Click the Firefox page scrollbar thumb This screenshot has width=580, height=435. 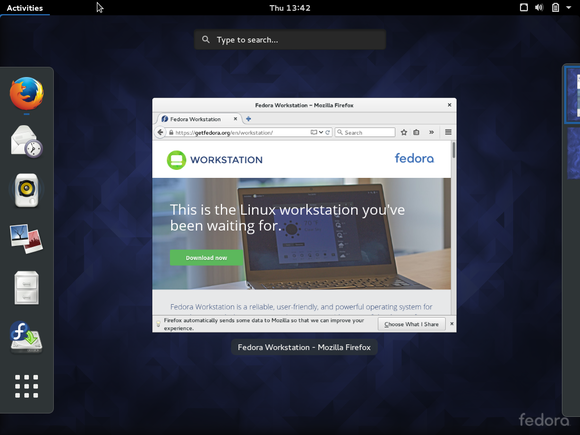[x=453, y=151]
